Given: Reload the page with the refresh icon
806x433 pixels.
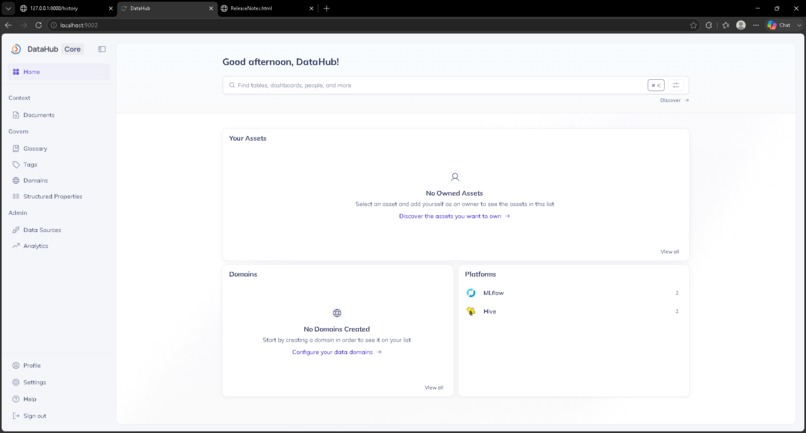Looking at the screenshot, I should pos(39,25).
